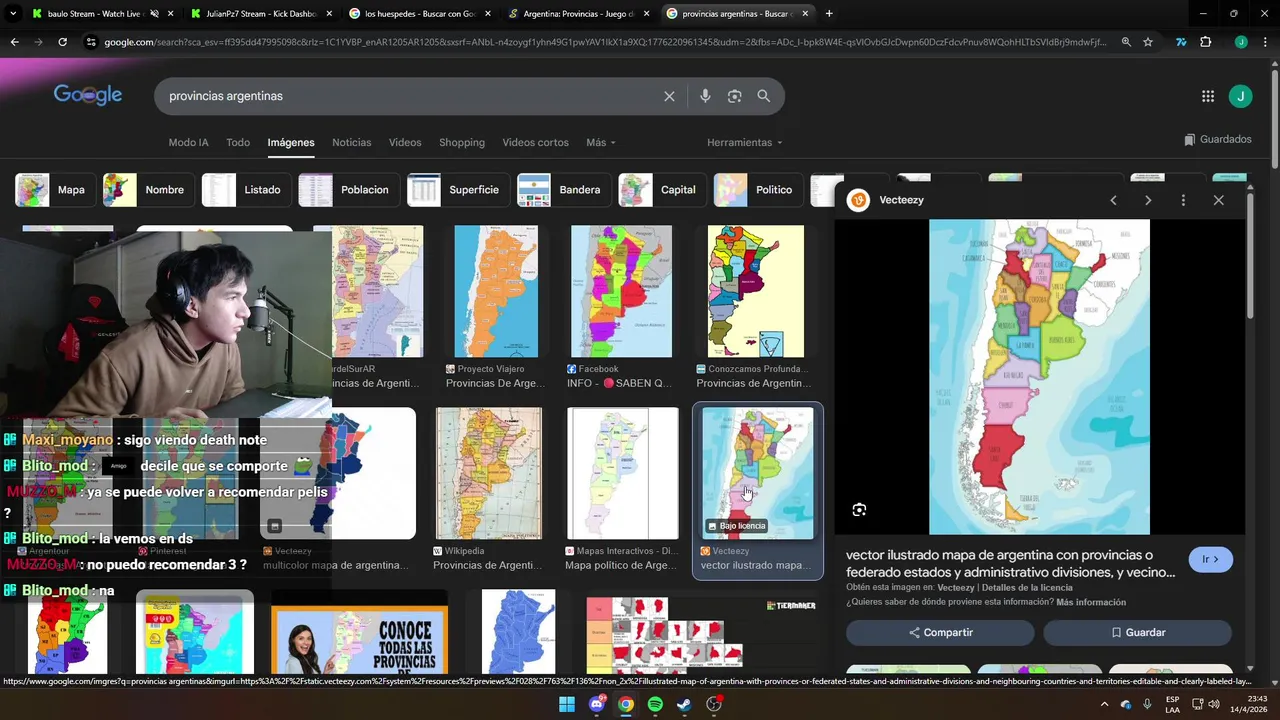Filter images by Mapa chip

(54, 190)
